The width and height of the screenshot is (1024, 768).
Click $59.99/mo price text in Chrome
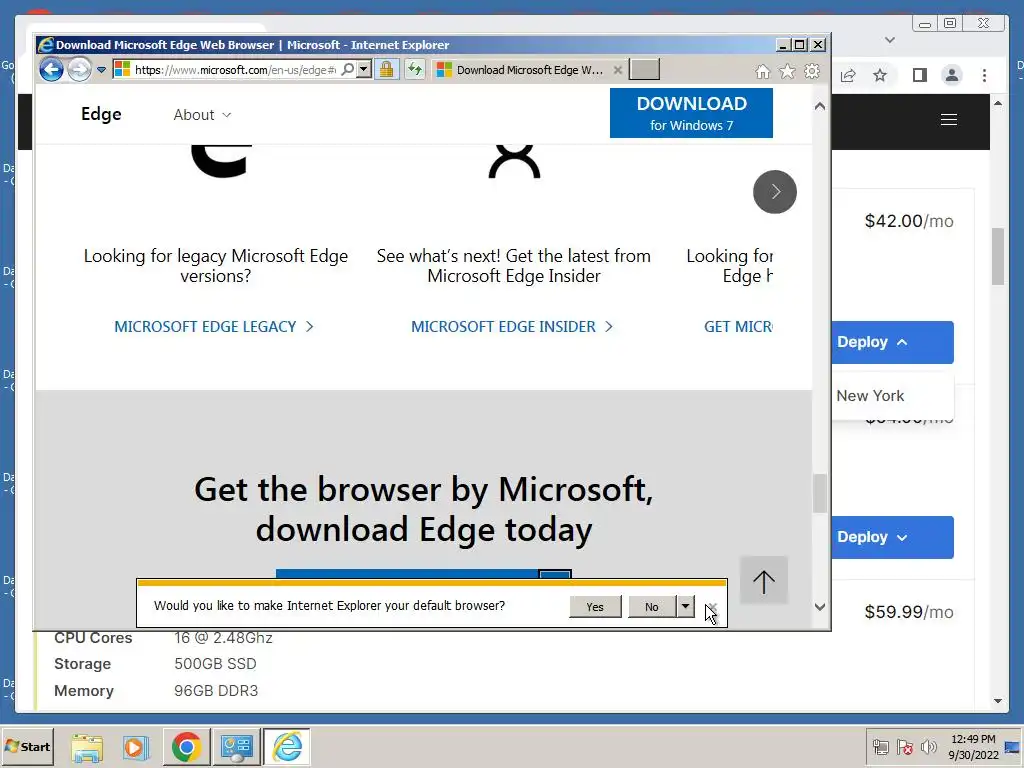pos(909,612)
